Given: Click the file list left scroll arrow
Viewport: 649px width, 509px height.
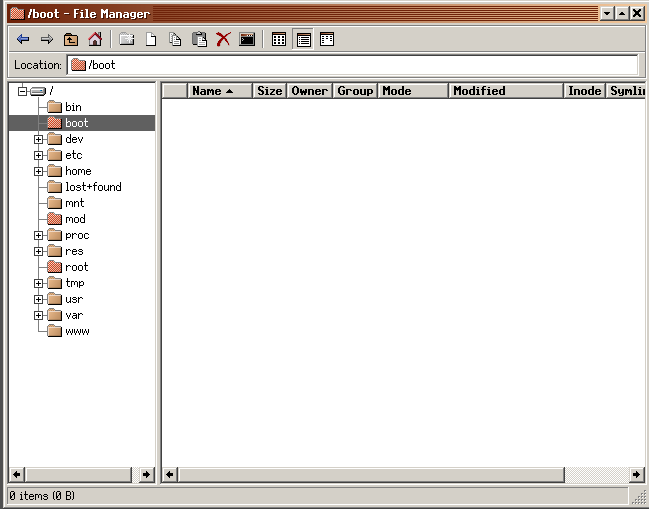Looking at the screenshot, I should (170, 475).
